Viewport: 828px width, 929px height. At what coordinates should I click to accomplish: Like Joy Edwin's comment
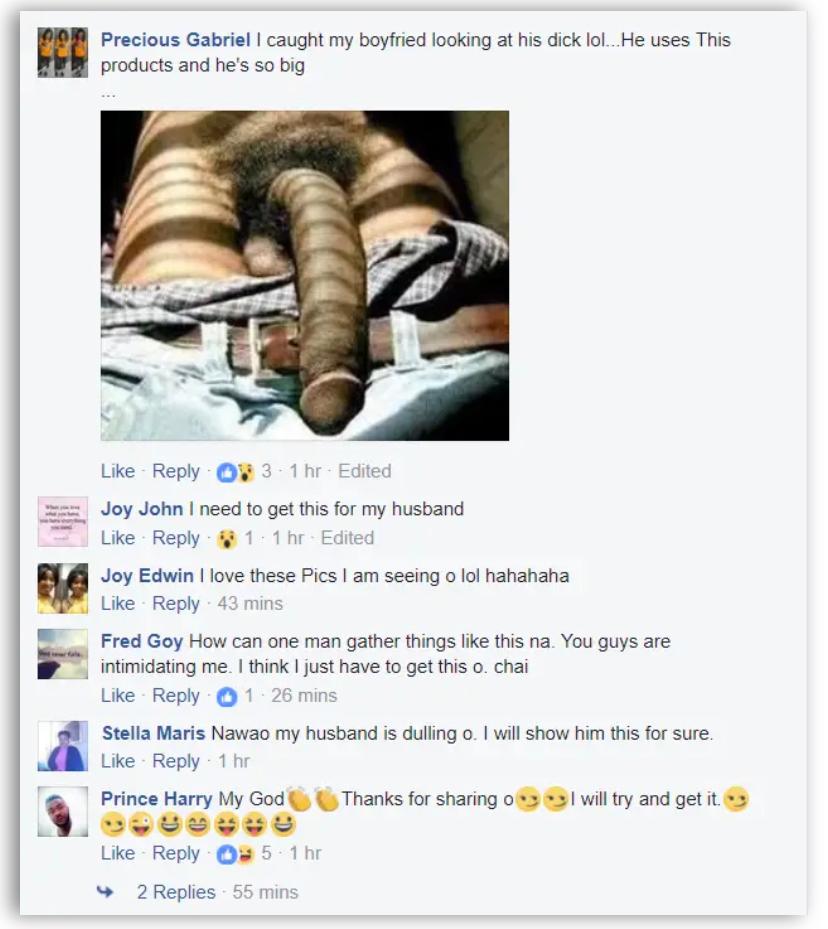click(117, 603)
